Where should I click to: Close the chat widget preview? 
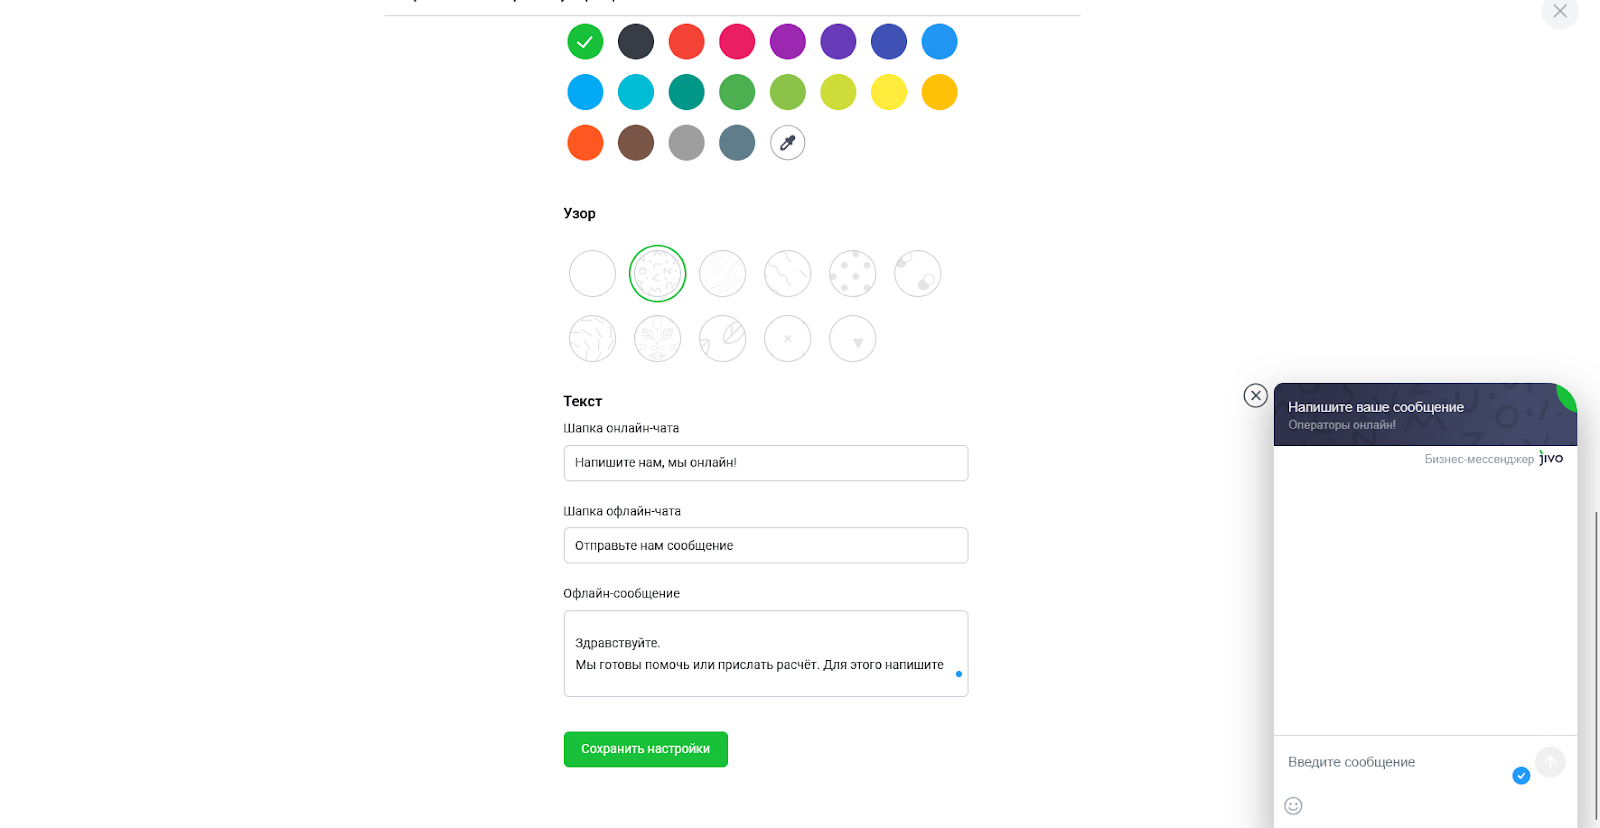click(x=1255, y=395)
